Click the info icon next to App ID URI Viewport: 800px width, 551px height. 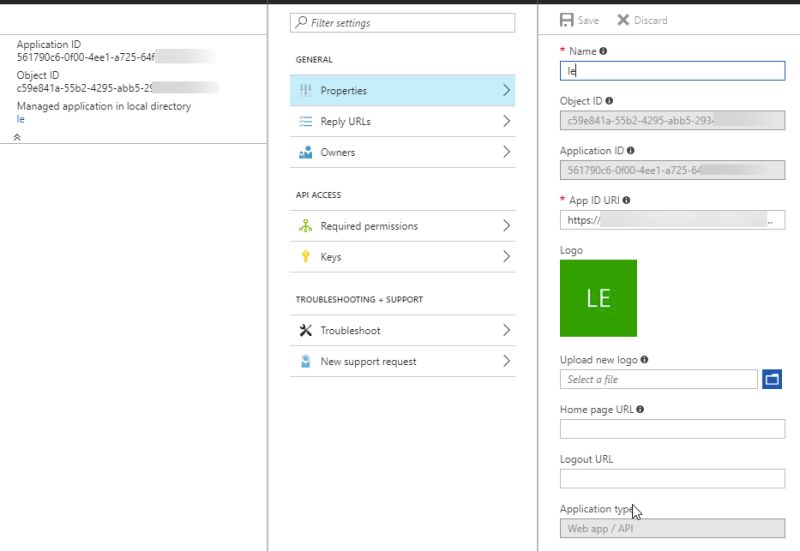(627, 200)
